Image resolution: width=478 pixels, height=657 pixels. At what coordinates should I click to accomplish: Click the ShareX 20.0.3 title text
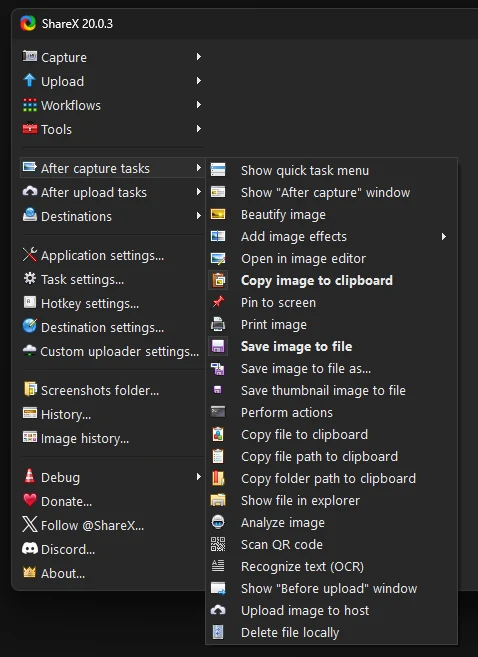pos(77,23)
